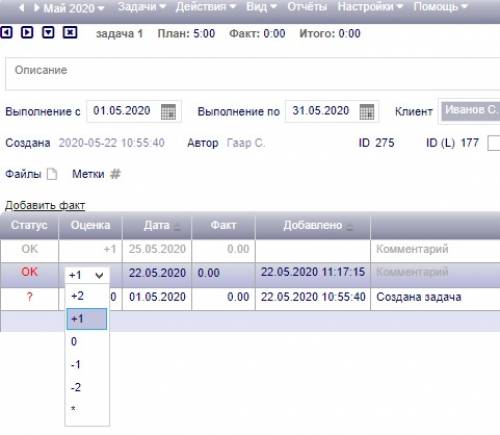Sort table by Дата column header
Screen dimensions: 500x435
(157, 226)
